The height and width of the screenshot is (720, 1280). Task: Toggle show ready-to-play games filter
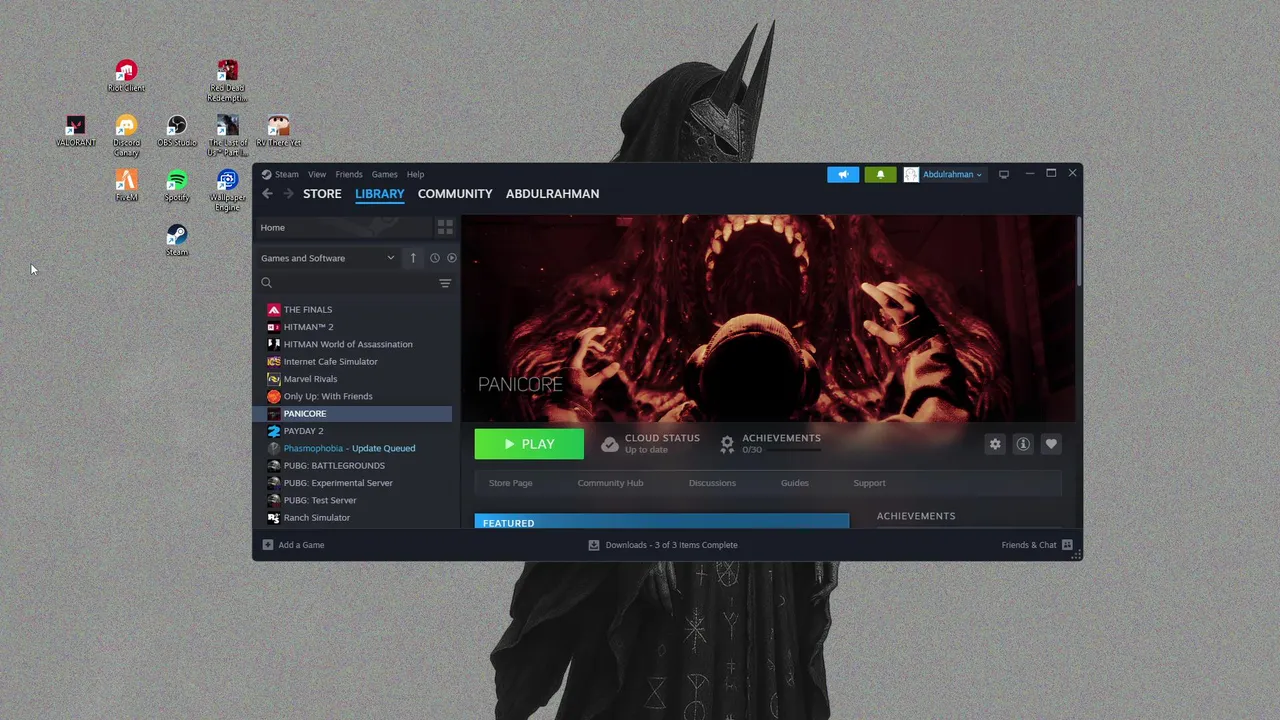[452, 258]
